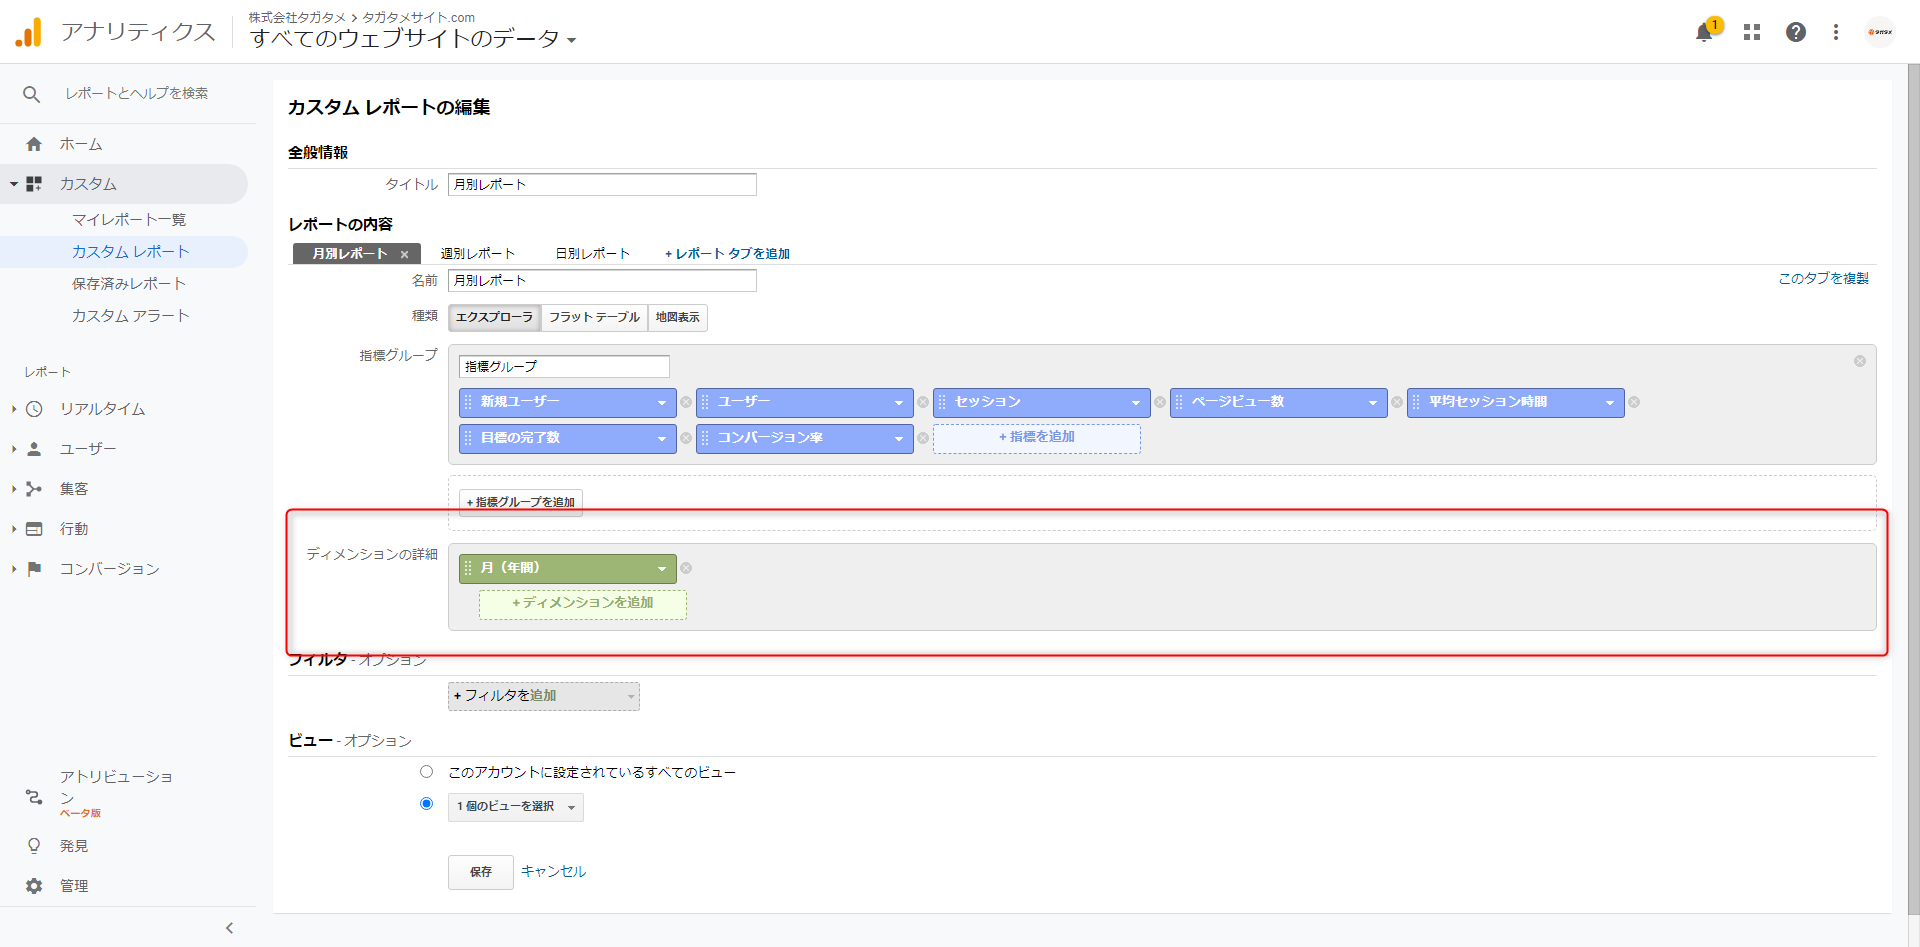This screenshot has height=947, width=1920.
Task: Choose エクスプローラ report type
Action: [494, 318]
